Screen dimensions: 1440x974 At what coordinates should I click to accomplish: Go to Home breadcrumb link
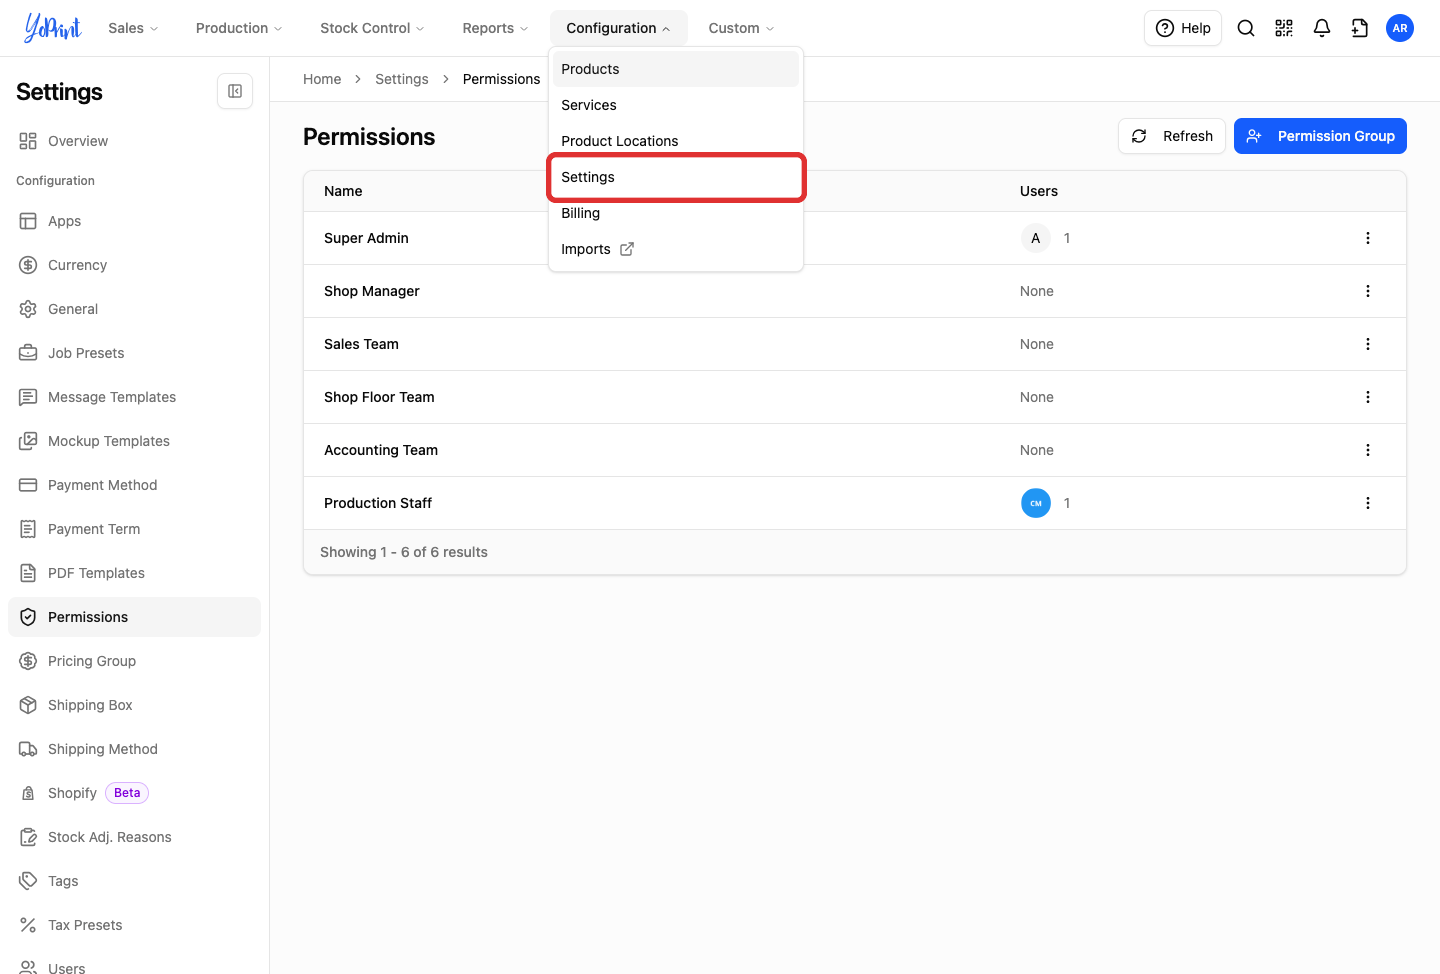click(x=322, y=79)
